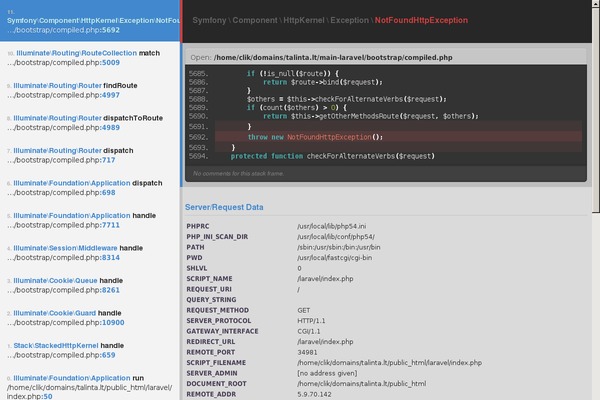Open Application handle frame at line 7711
Image resolution: width=600 pixels, height=400 pixels.
point(90,220)
